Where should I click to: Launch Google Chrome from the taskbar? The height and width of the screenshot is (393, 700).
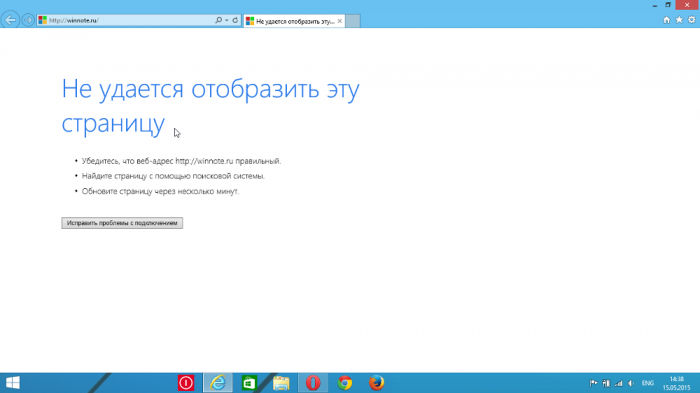(x=345, y=383)
